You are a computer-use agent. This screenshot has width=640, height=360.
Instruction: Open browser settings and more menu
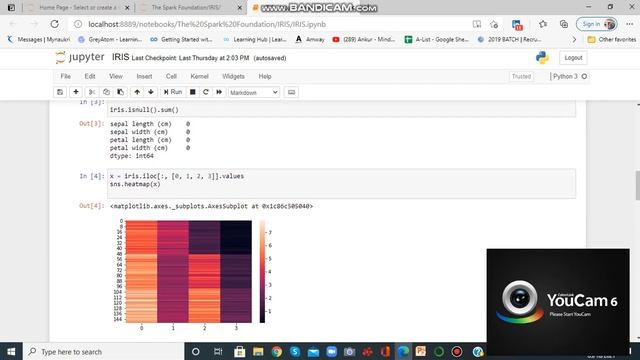(629, 24)
